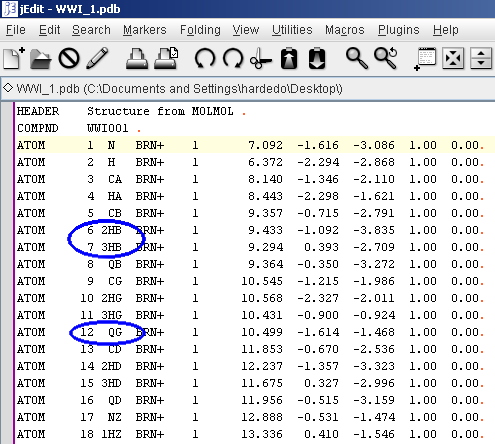Undo the last edit with the counterclockwise arrow
This screenshot has height=444, width=495.
point(205,59)
